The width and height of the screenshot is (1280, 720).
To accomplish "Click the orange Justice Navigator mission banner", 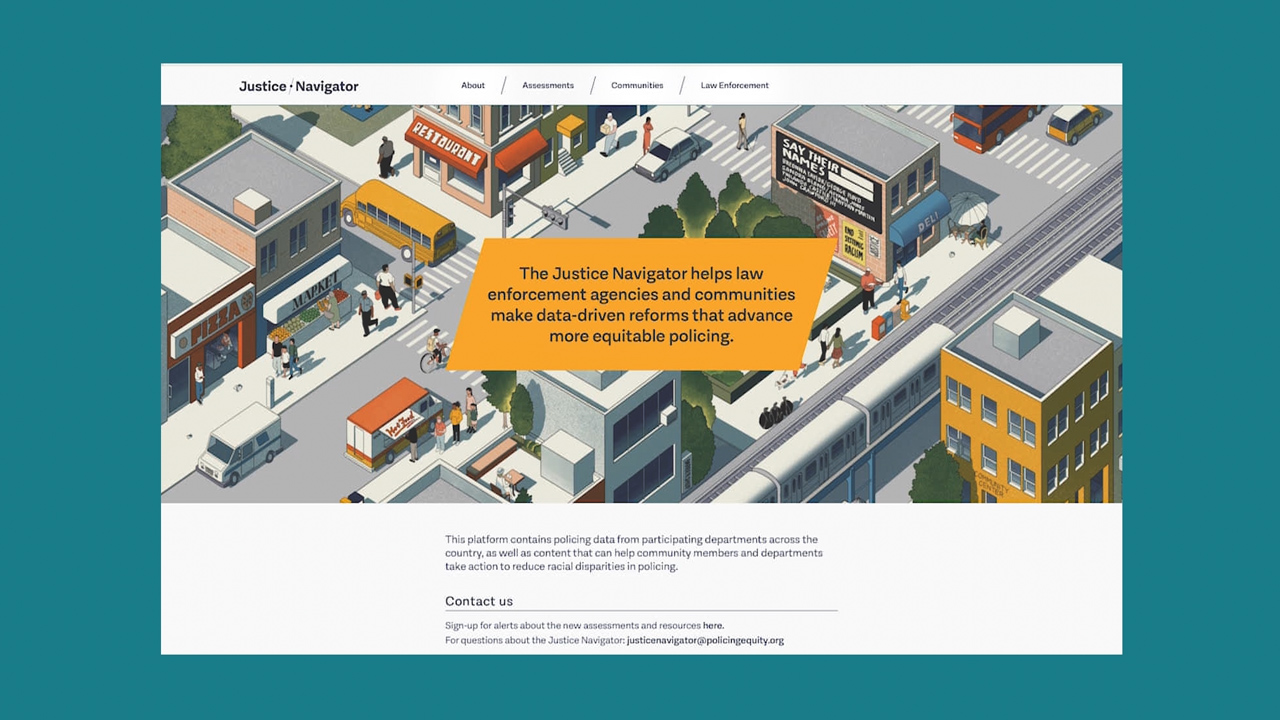I will tap(640, 304).
